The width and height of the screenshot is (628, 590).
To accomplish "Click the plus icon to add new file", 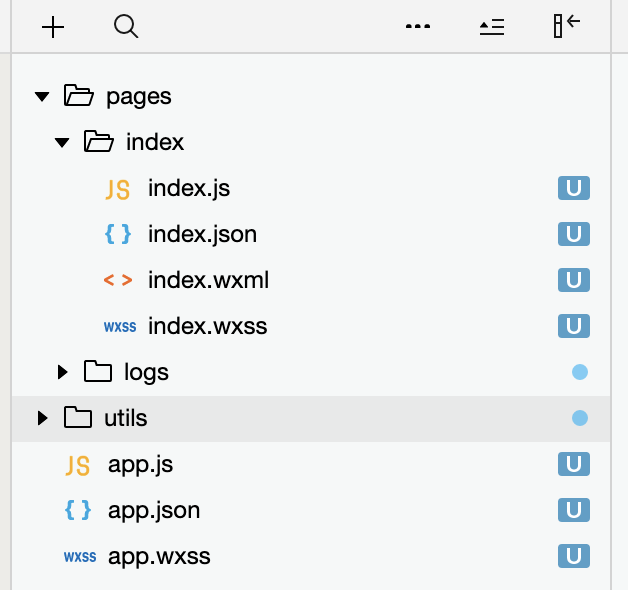I will pos(53,27).
